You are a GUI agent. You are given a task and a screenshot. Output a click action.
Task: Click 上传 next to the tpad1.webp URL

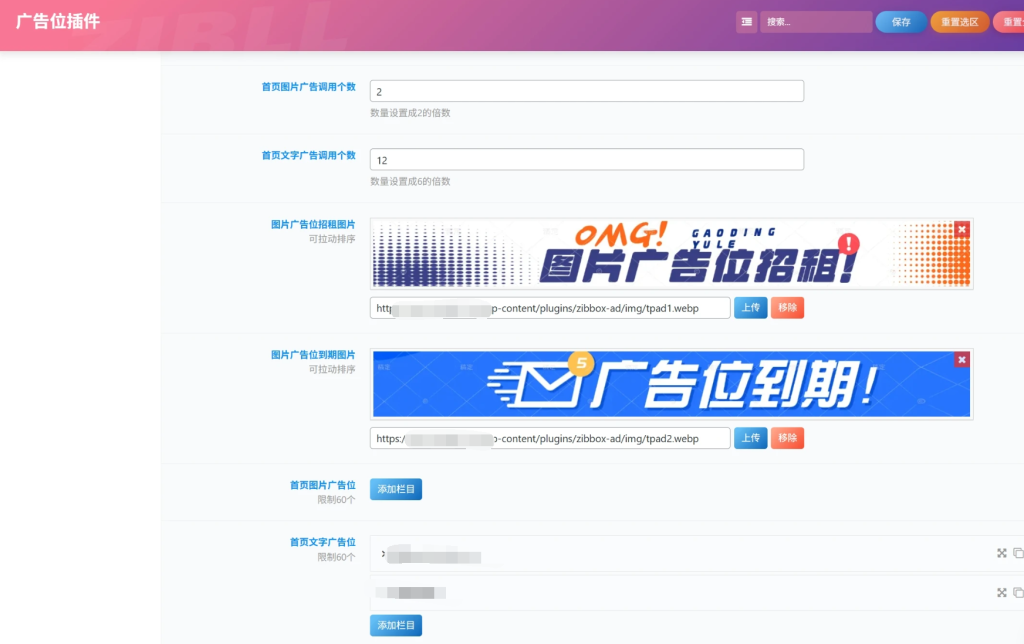pyautogui.click(x=750, y=308)
